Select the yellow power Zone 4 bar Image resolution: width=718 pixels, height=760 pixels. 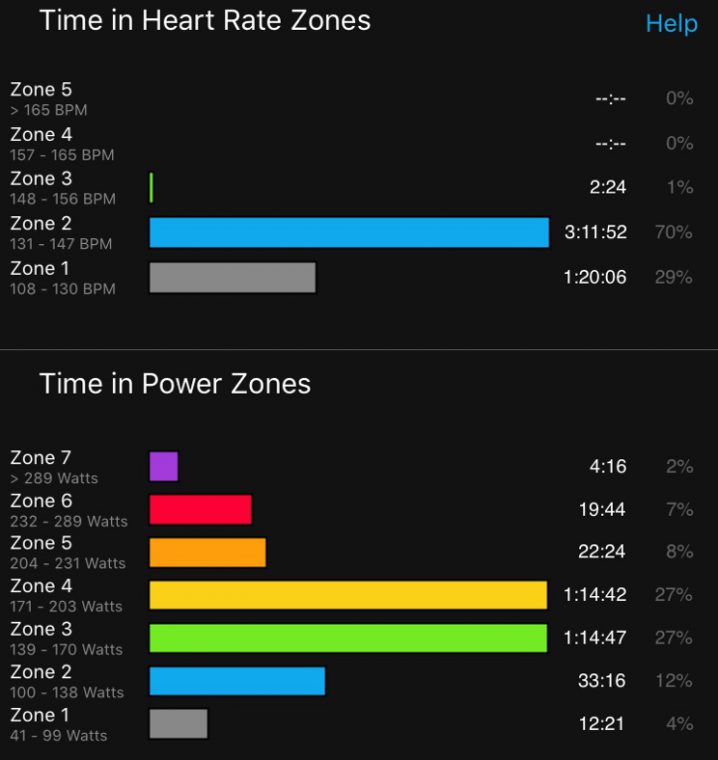click(348, 595)
